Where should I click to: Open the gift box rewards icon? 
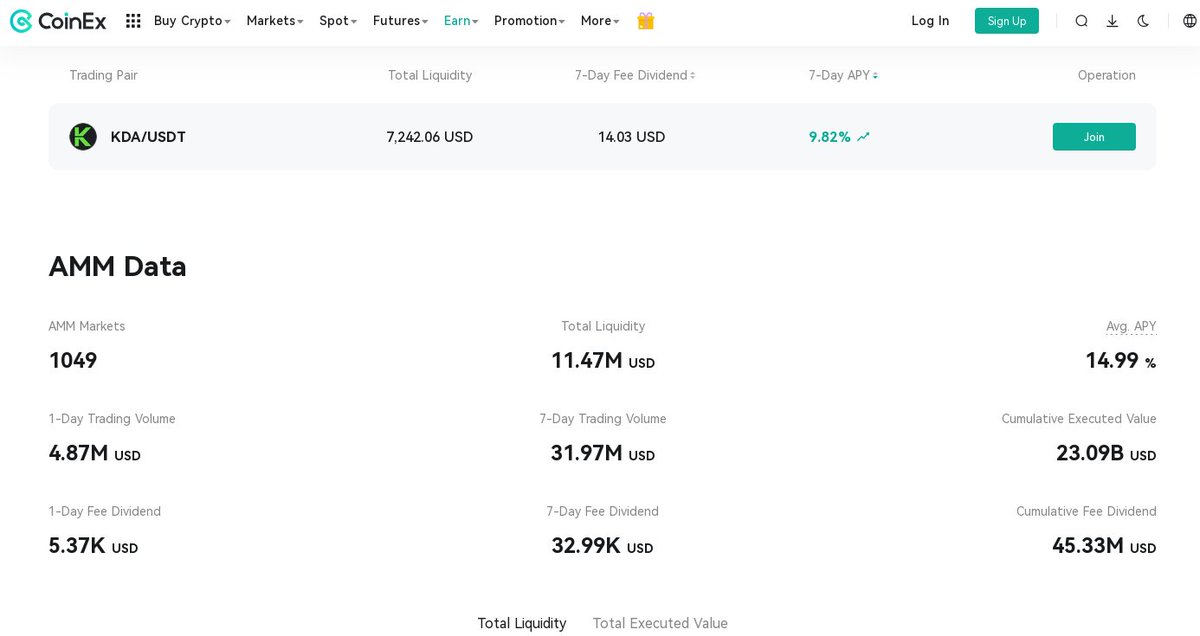coord(646,21)
